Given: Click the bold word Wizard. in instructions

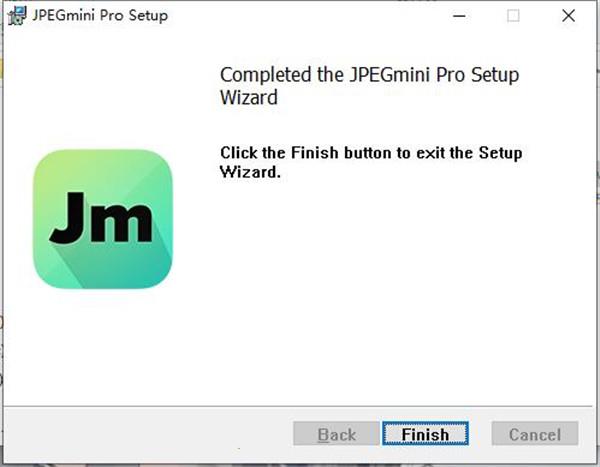Looking at the screenshot, I should (250, 172).
